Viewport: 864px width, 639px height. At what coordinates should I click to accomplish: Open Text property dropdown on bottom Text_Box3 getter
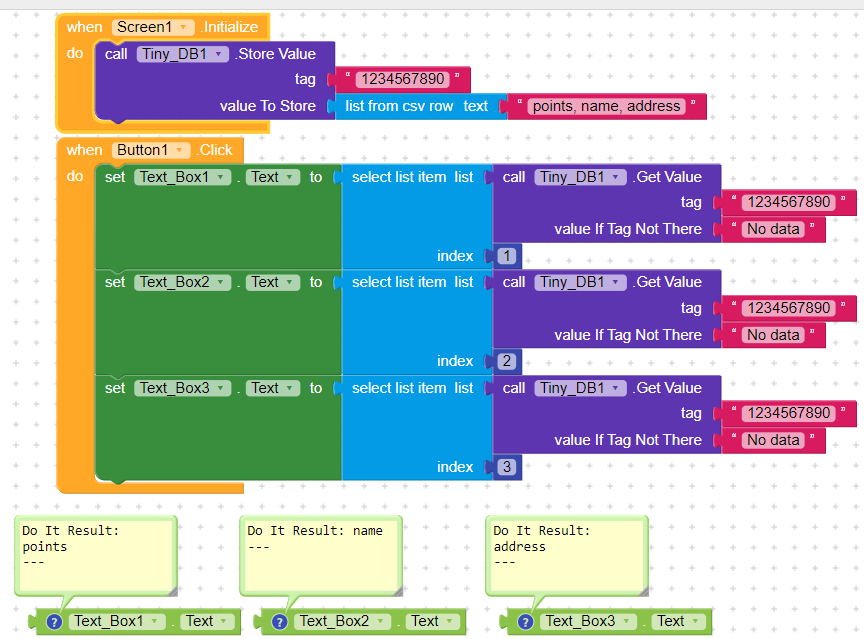(x=678, y=621)
